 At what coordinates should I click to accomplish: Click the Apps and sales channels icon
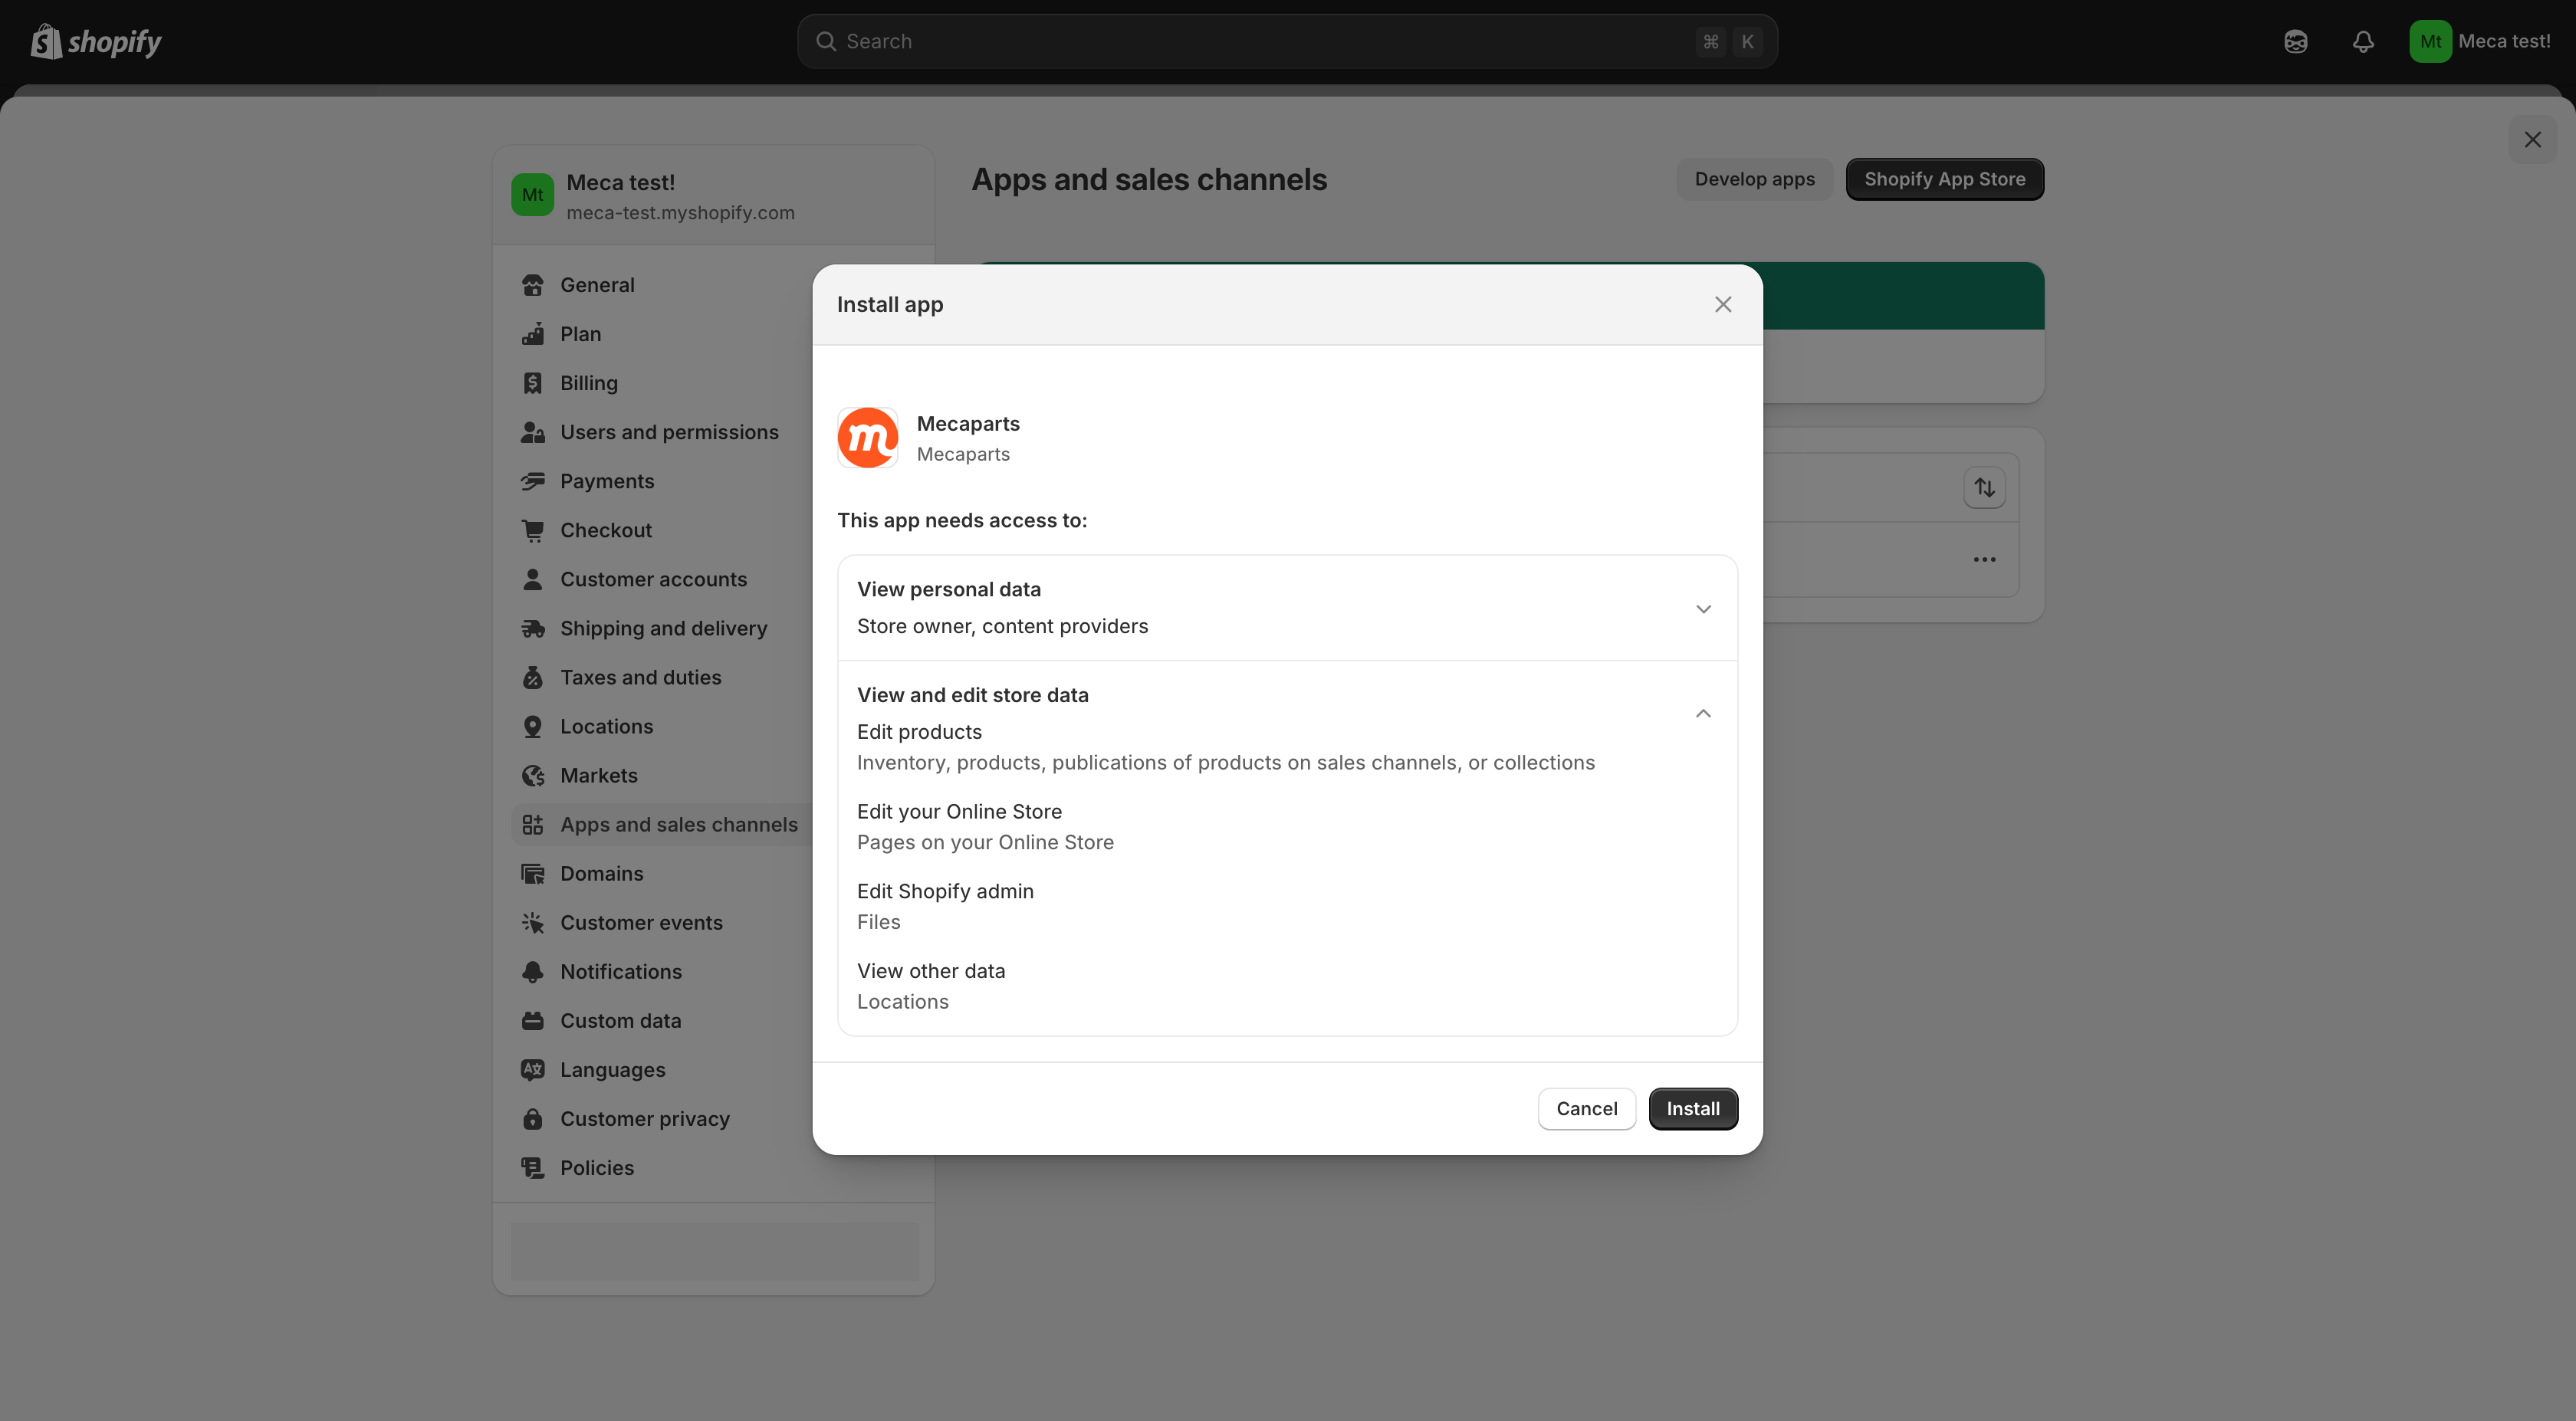(x=533, y=824)
